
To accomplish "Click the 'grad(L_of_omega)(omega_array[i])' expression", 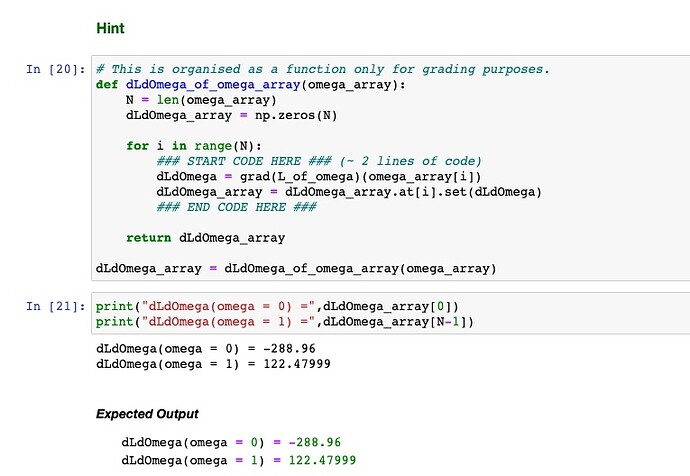I will click(361, 176).
